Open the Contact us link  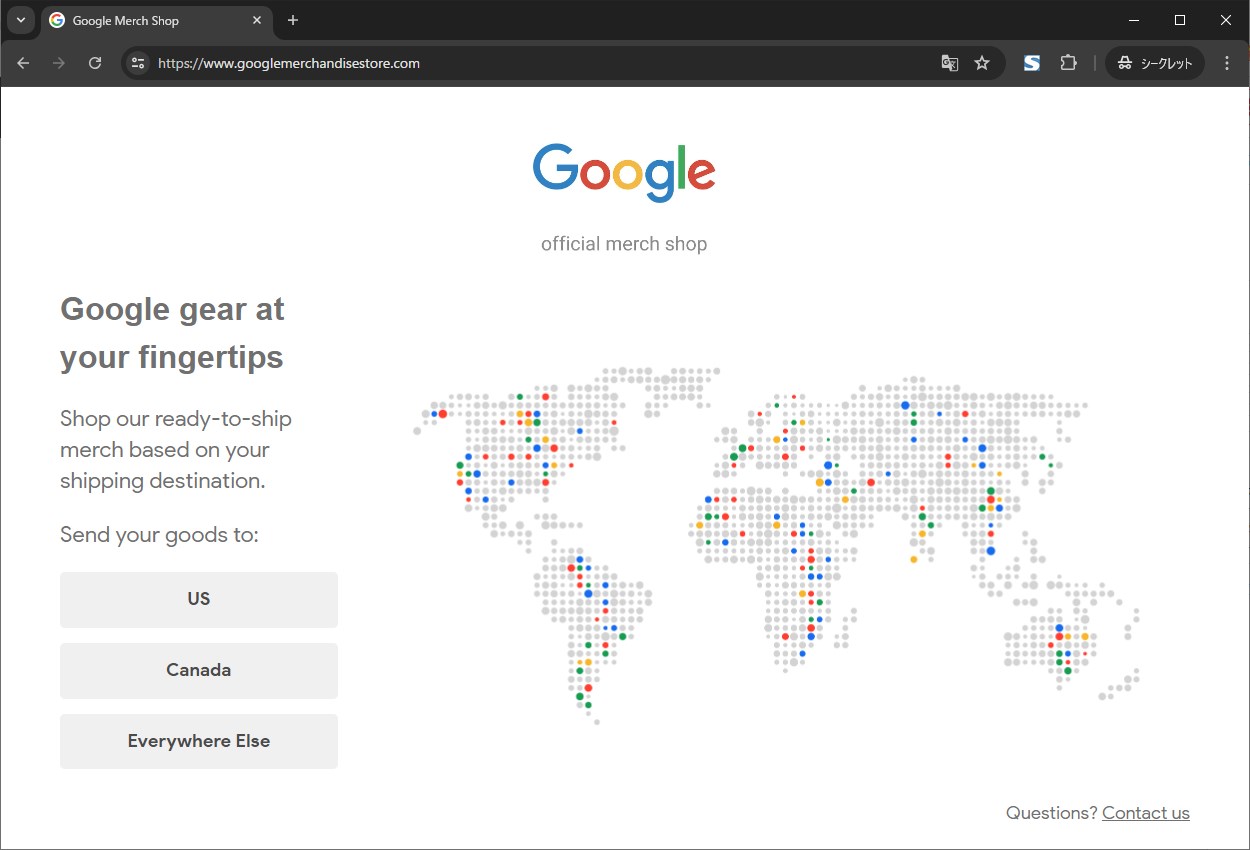pyautogui.click(x=1146, y=813)
